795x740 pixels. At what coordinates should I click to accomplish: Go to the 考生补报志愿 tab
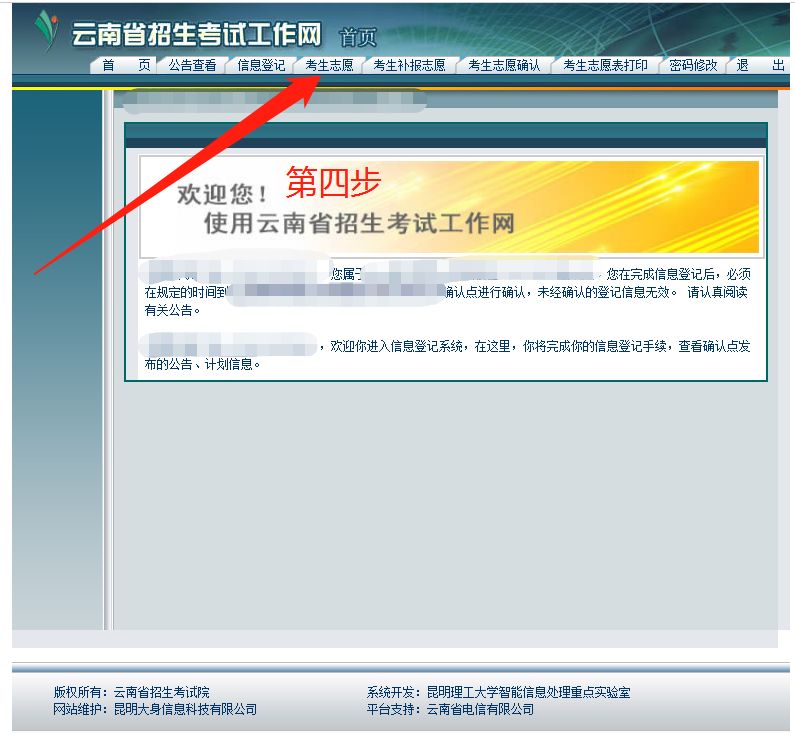pos(409,66)
